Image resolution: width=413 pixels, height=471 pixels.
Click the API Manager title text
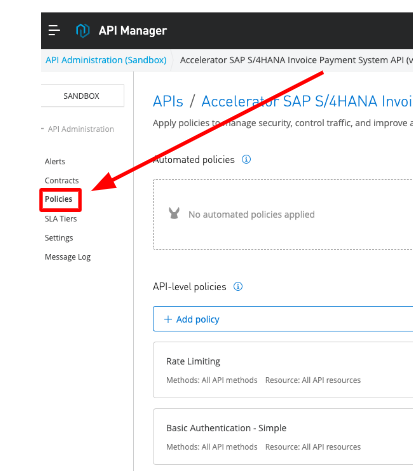133,31
